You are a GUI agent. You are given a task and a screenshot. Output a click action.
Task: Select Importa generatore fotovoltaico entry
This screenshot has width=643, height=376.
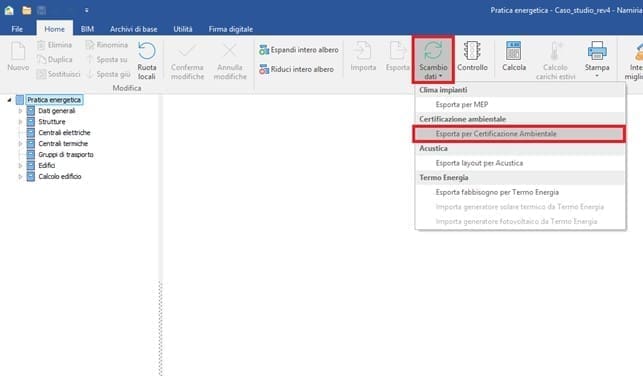(520, 222)
